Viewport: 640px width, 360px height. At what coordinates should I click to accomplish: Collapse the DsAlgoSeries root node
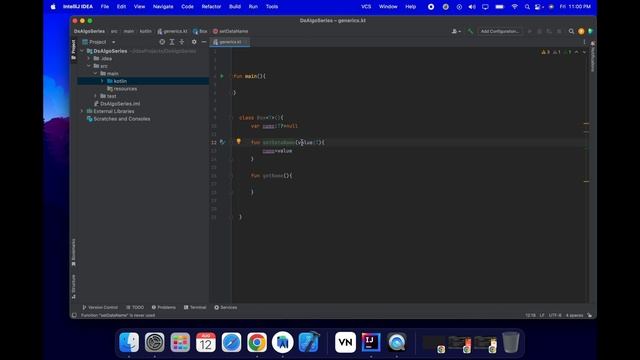pyautogui.click(x=82, y=51)
